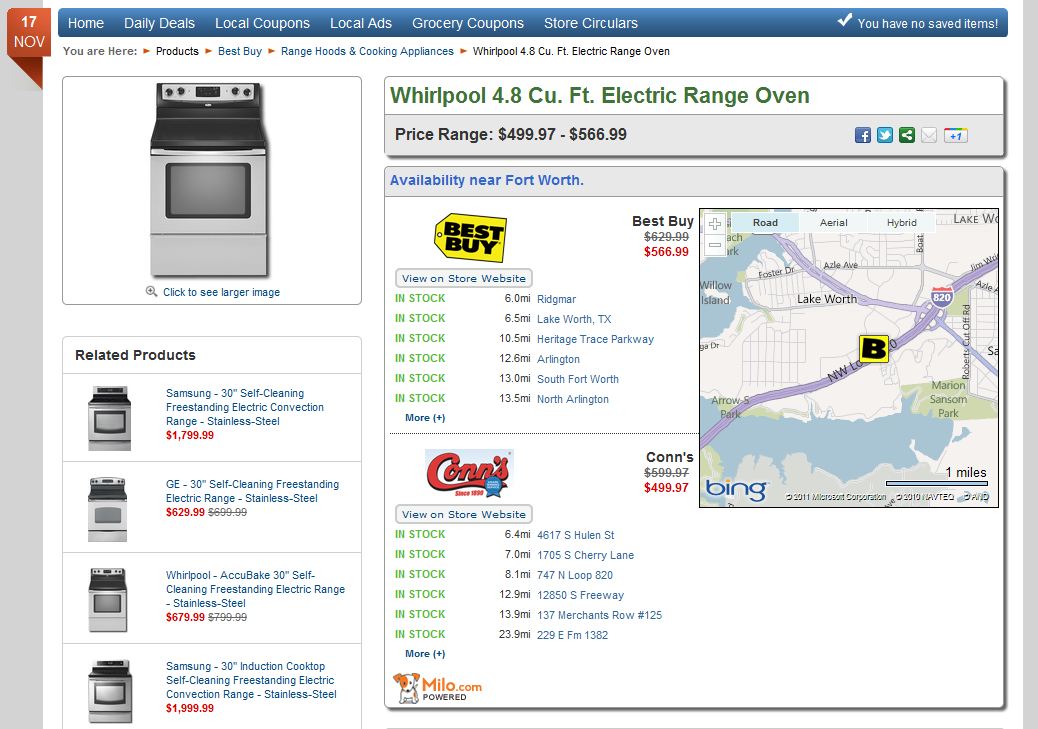Email this product via envelope icon
This screenshot has width=1038, height=729.
[929, 136]
